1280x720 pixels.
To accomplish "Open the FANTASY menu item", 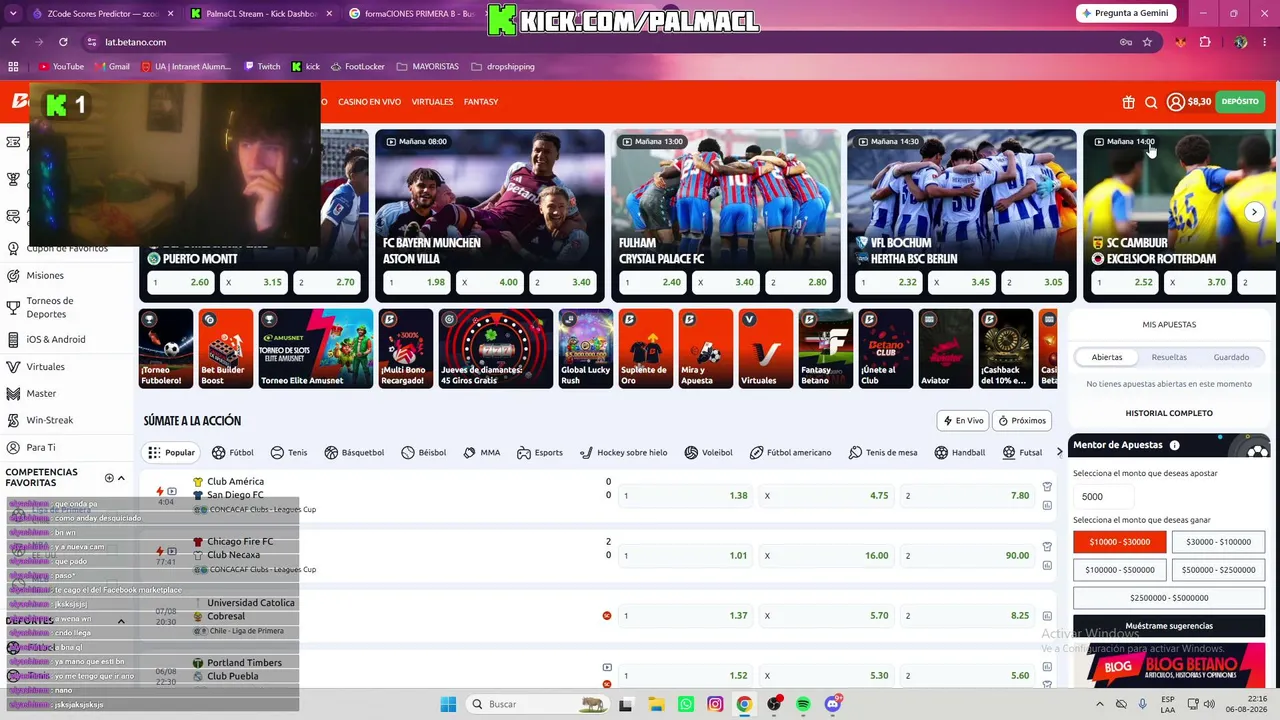I will (481, 102).
